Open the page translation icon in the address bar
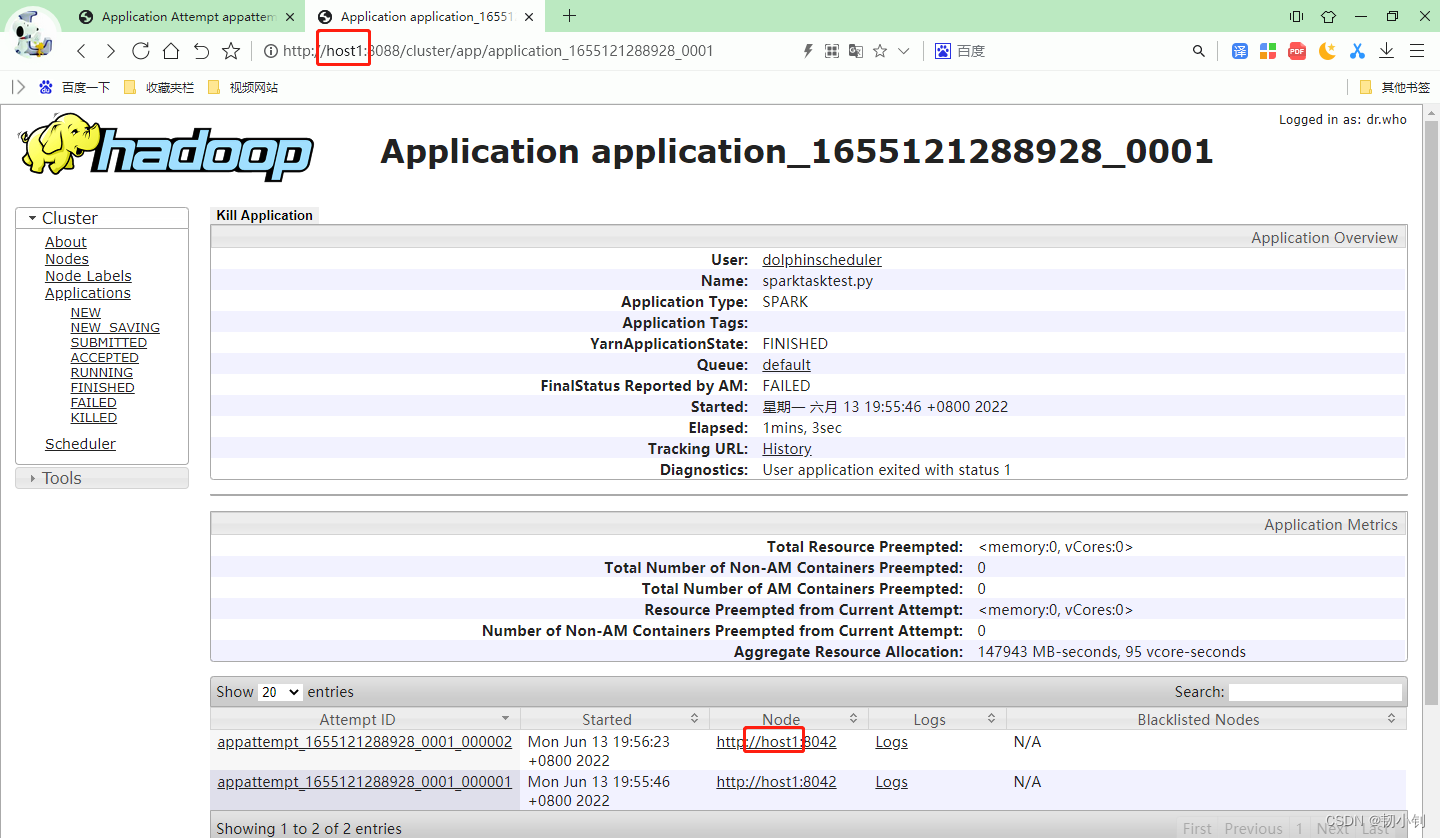 (x=857, y=50)
